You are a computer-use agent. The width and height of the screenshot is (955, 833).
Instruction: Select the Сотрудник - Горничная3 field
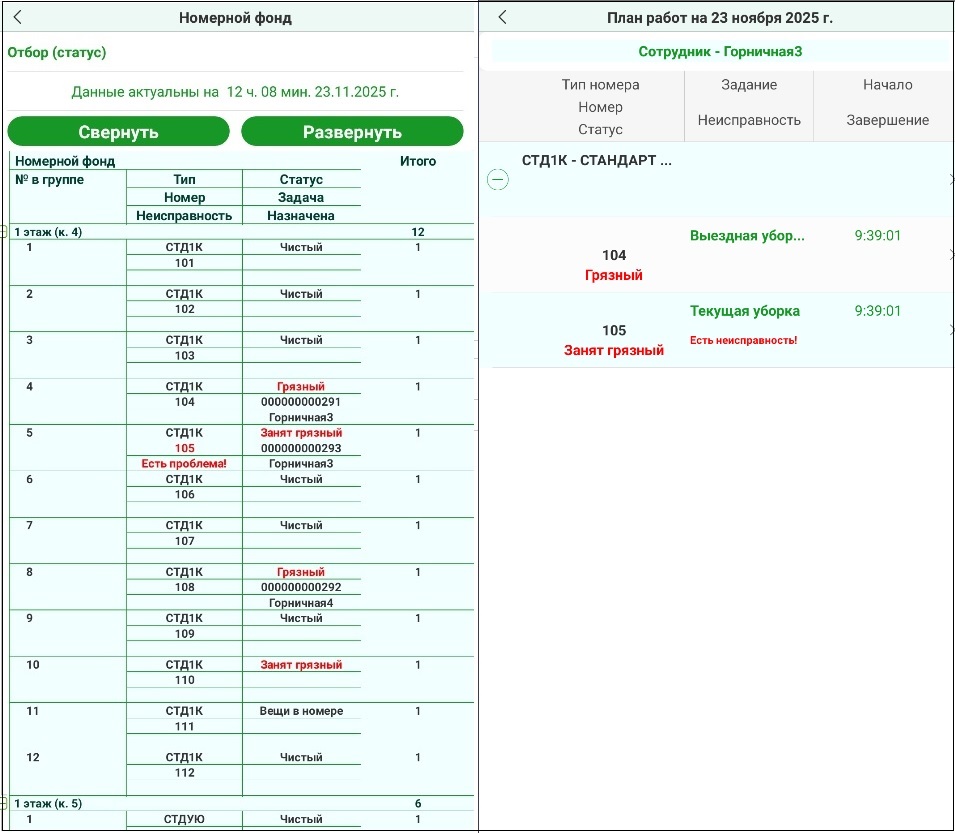(720, 51)
